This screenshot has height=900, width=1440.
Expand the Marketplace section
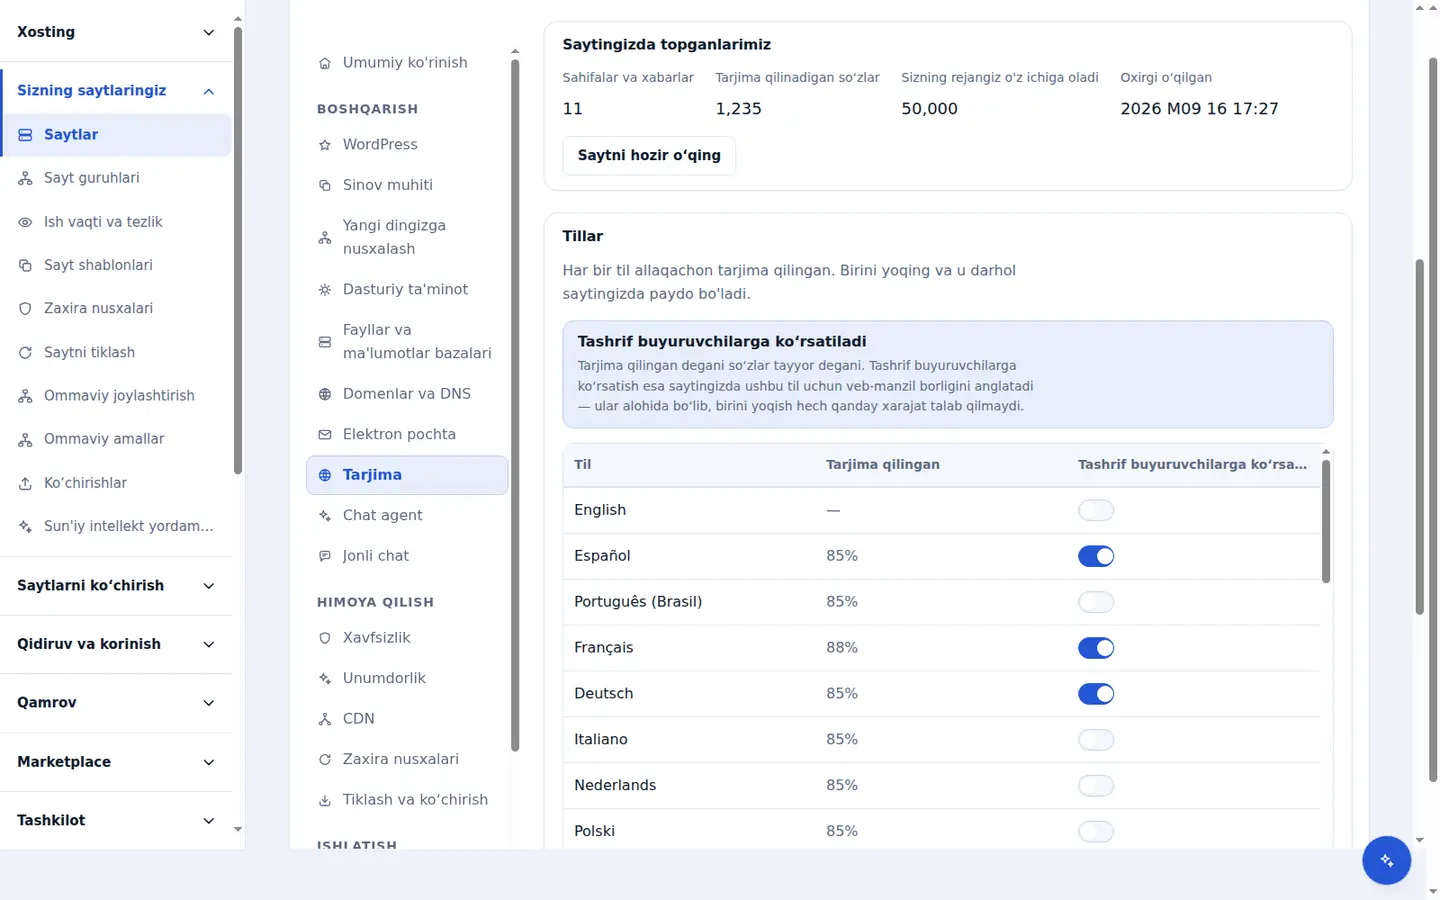[116, 762]
